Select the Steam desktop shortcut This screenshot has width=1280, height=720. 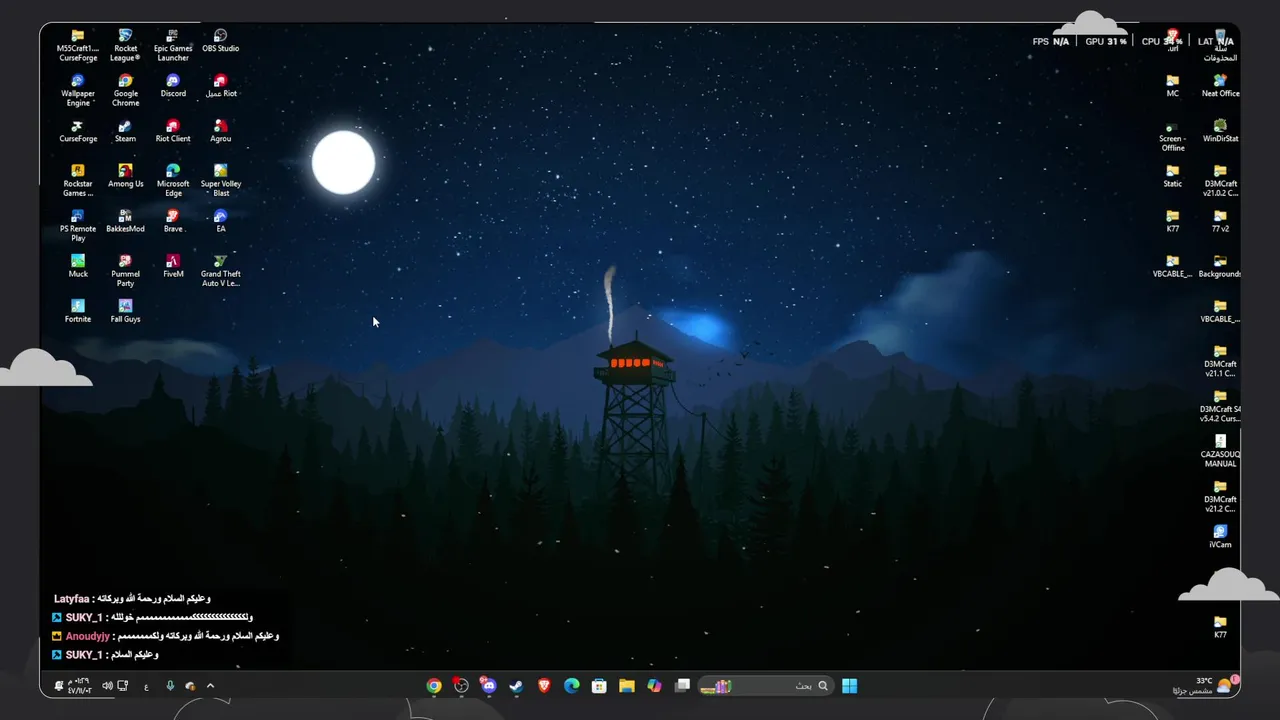click(x=125, y=131)
